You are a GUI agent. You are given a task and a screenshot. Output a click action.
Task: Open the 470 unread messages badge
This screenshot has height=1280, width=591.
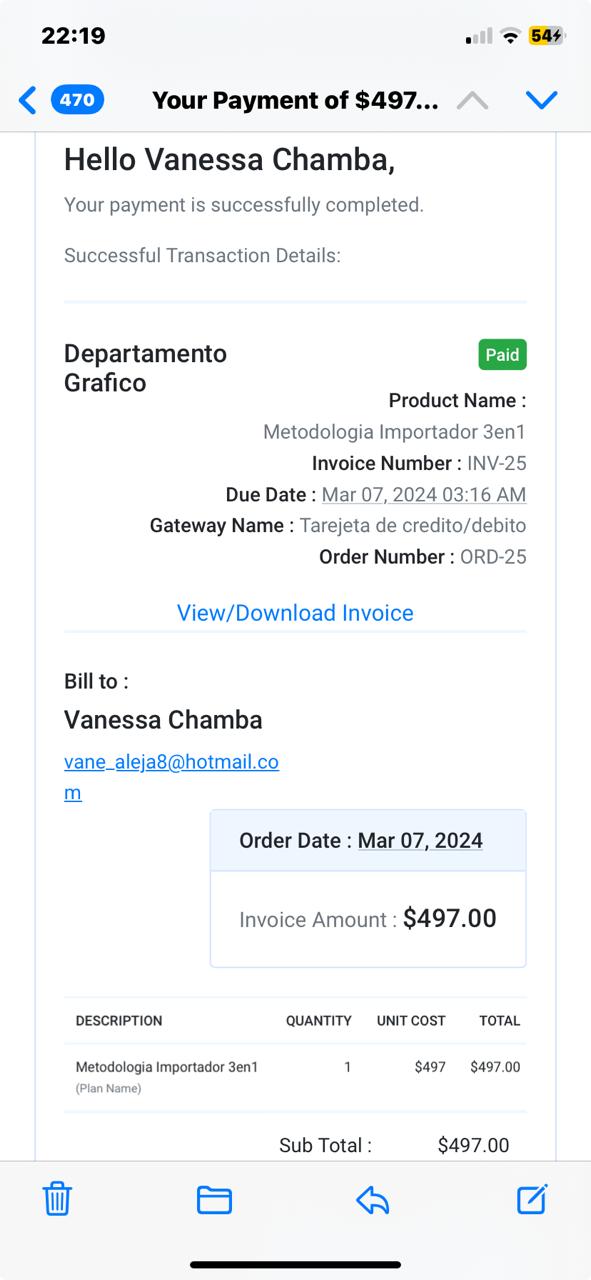point(78,100)
